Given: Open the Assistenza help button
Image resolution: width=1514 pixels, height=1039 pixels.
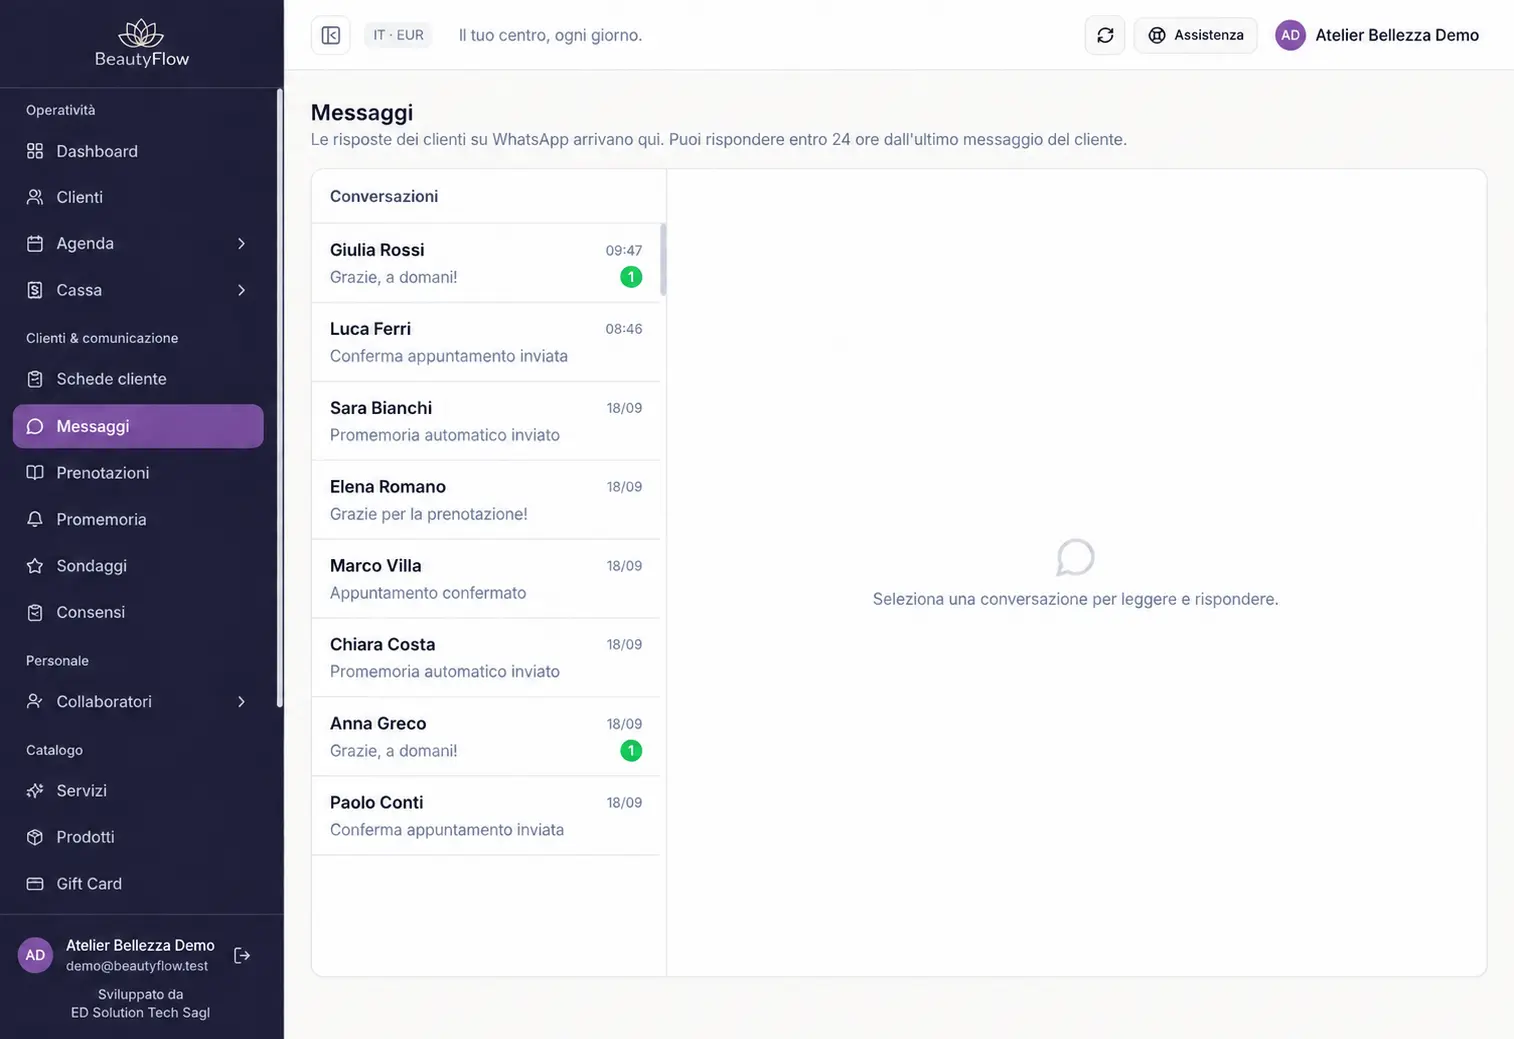Looking at the screenshot, I should (x=1195, y=35).
